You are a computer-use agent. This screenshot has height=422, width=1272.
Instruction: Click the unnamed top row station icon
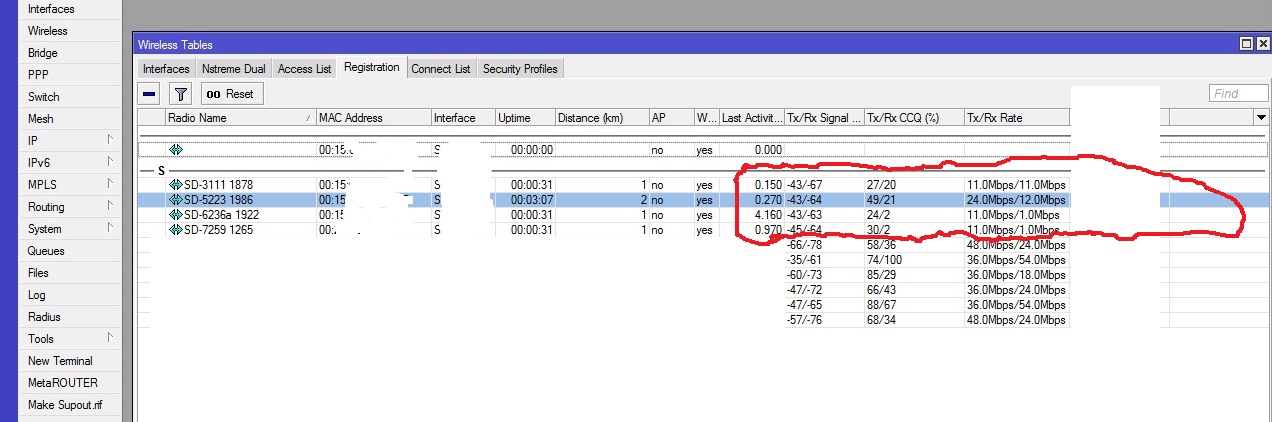[176, 149]
